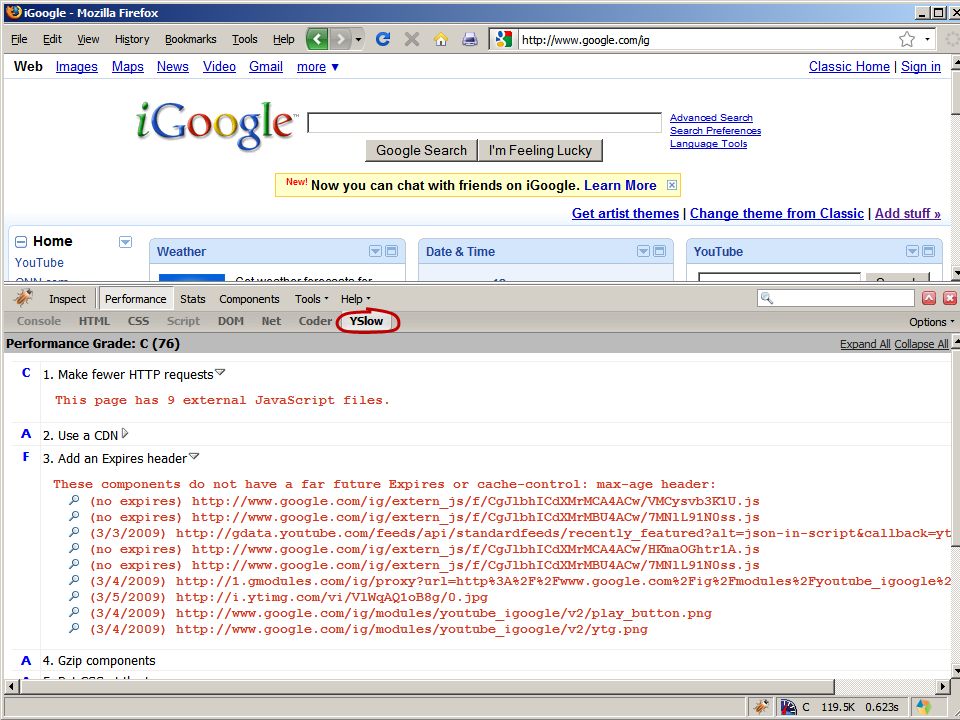Expand the 'more' services dropdown

(x=317, y=67)
